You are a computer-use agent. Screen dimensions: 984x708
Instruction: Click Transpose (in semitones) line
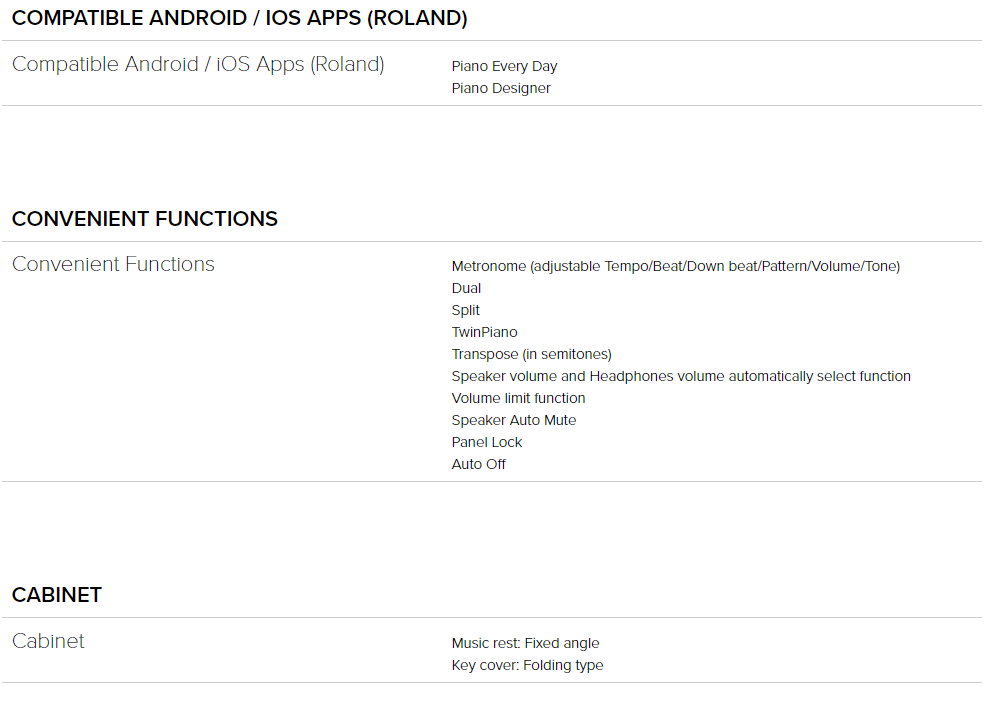click(x=532, y=355)
